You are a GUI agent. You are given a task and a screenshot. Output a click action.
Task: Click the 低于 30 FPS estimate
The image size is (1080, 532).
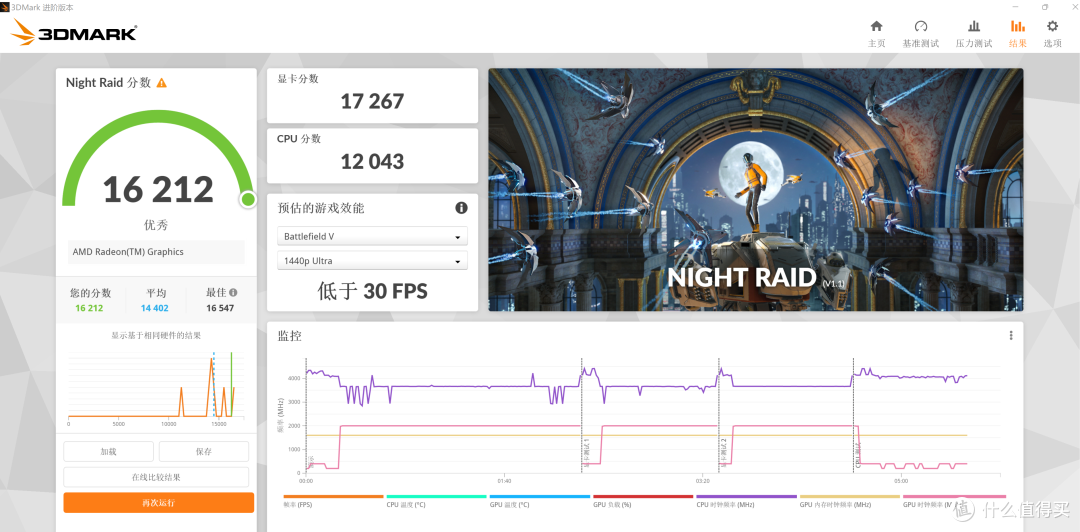[372, 291]
